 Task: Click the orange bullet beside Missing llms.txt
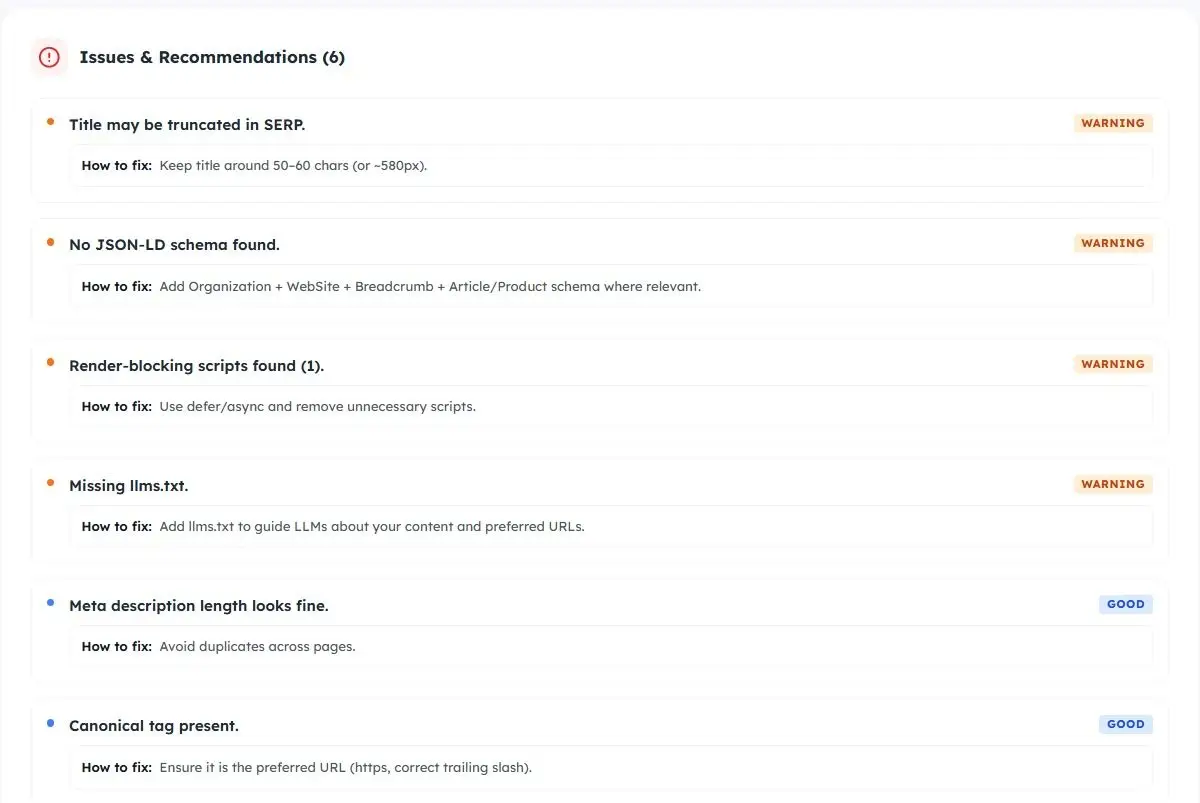tap(51, 482)
